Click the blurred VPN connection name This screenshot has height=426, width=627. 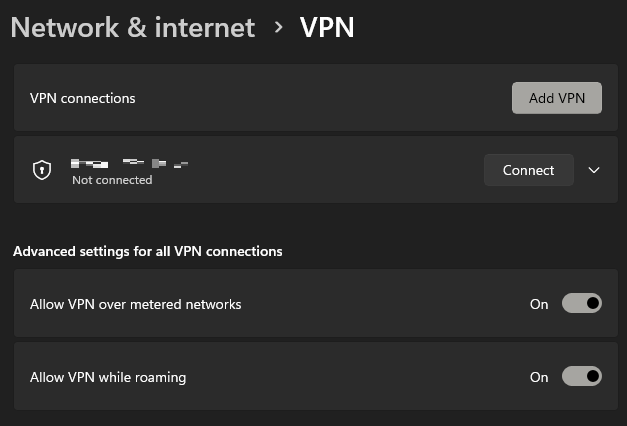click(x=130, y=163)
